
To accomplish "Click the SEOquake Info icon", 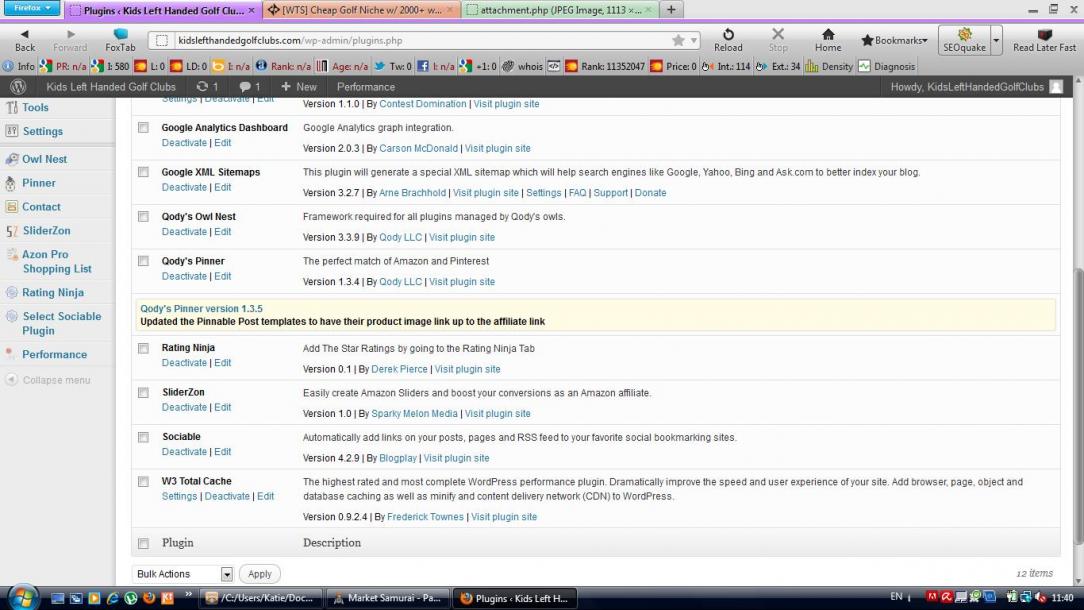I will [19, 66].
